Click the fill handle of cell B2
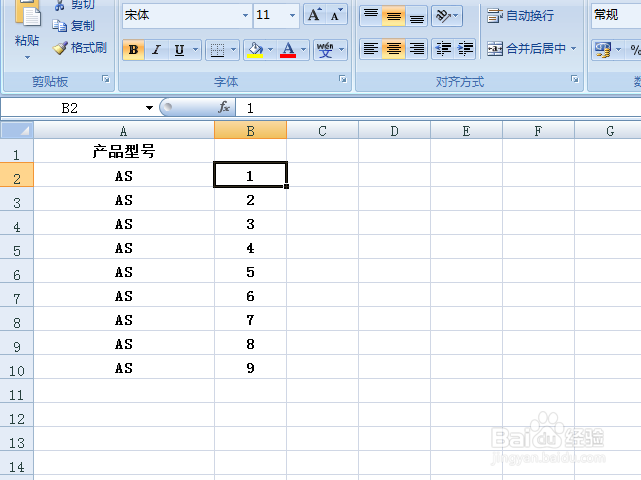Screen dimensions: 641x480 coord(287,186)
